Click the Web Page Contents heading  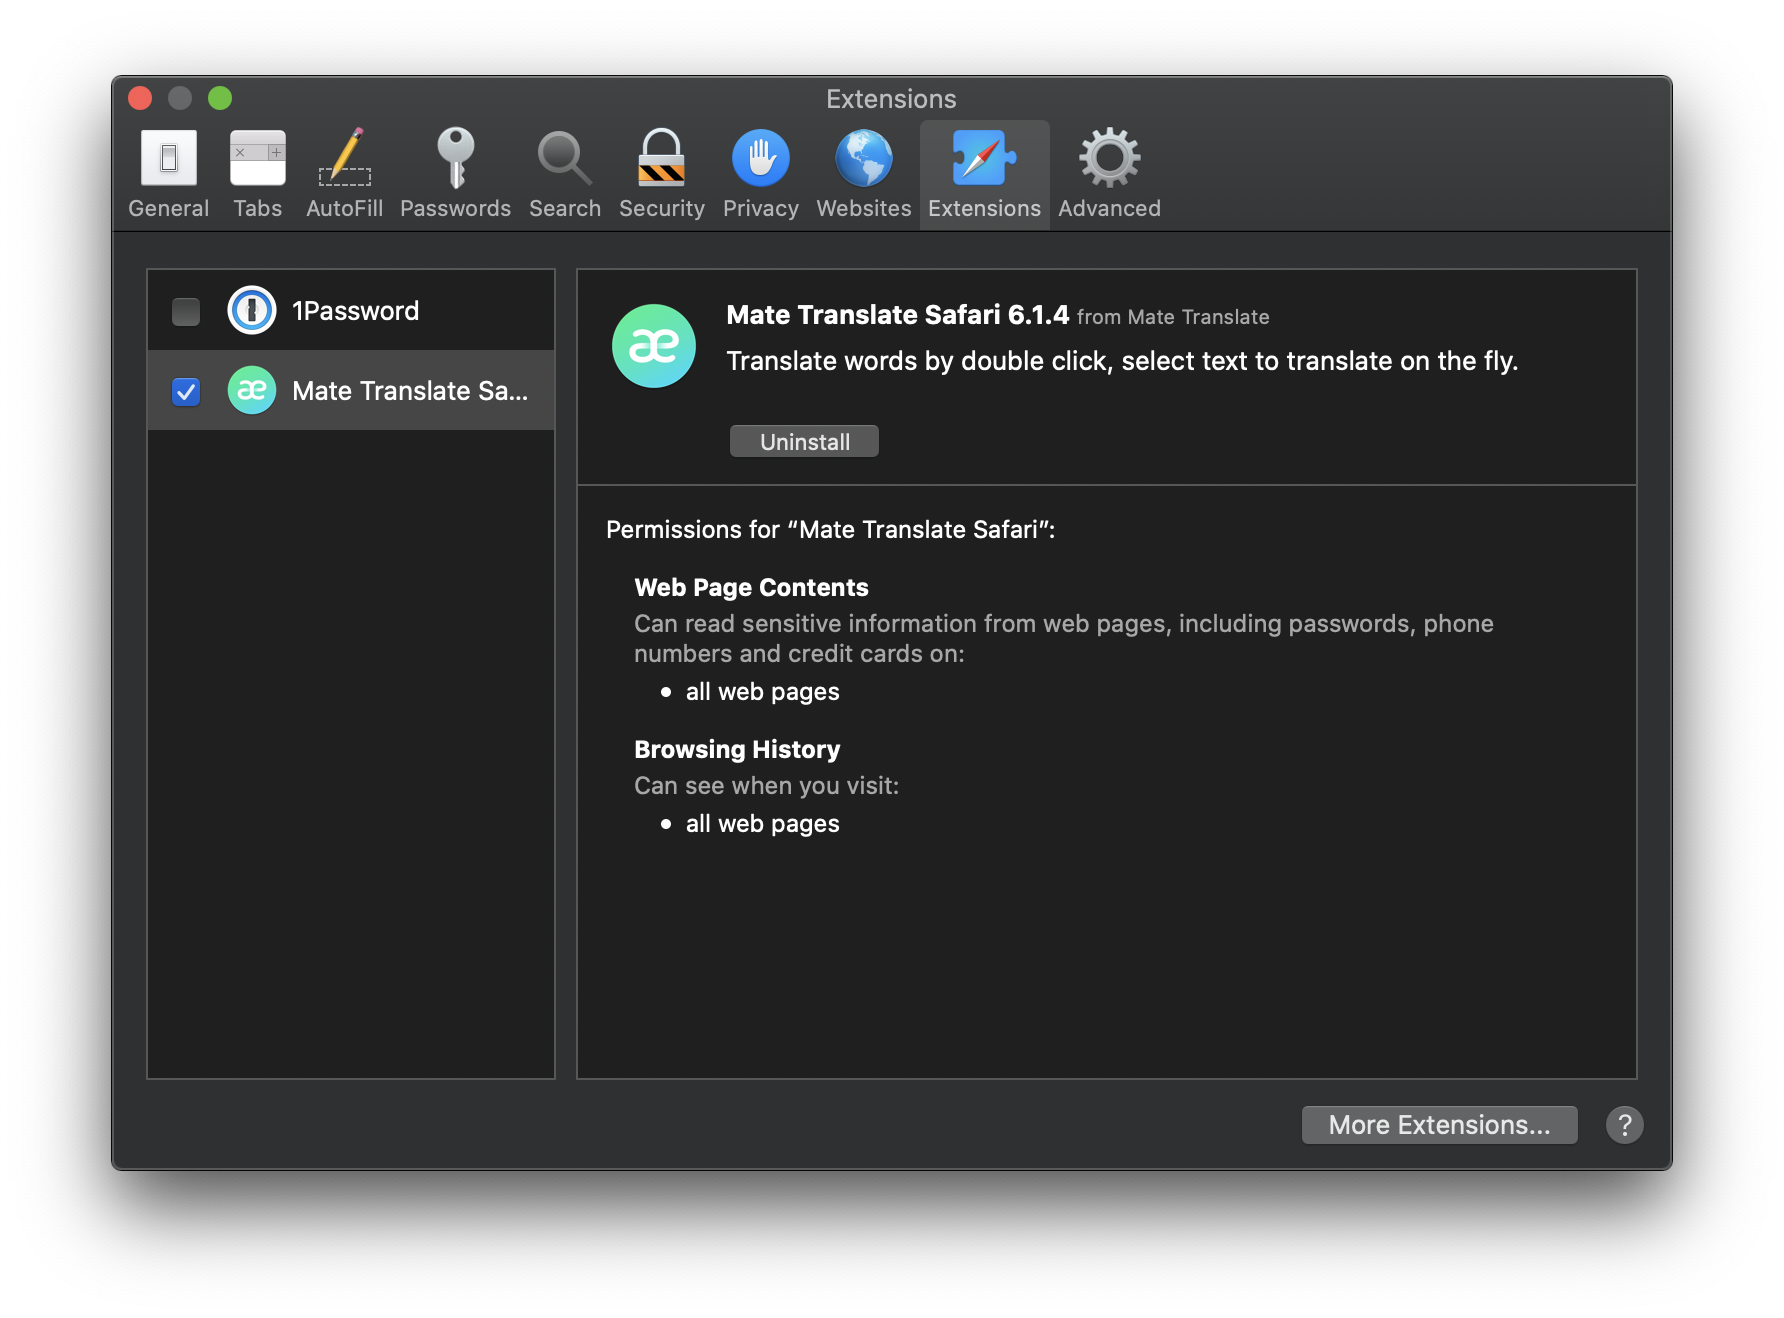[x=751, y=588]
